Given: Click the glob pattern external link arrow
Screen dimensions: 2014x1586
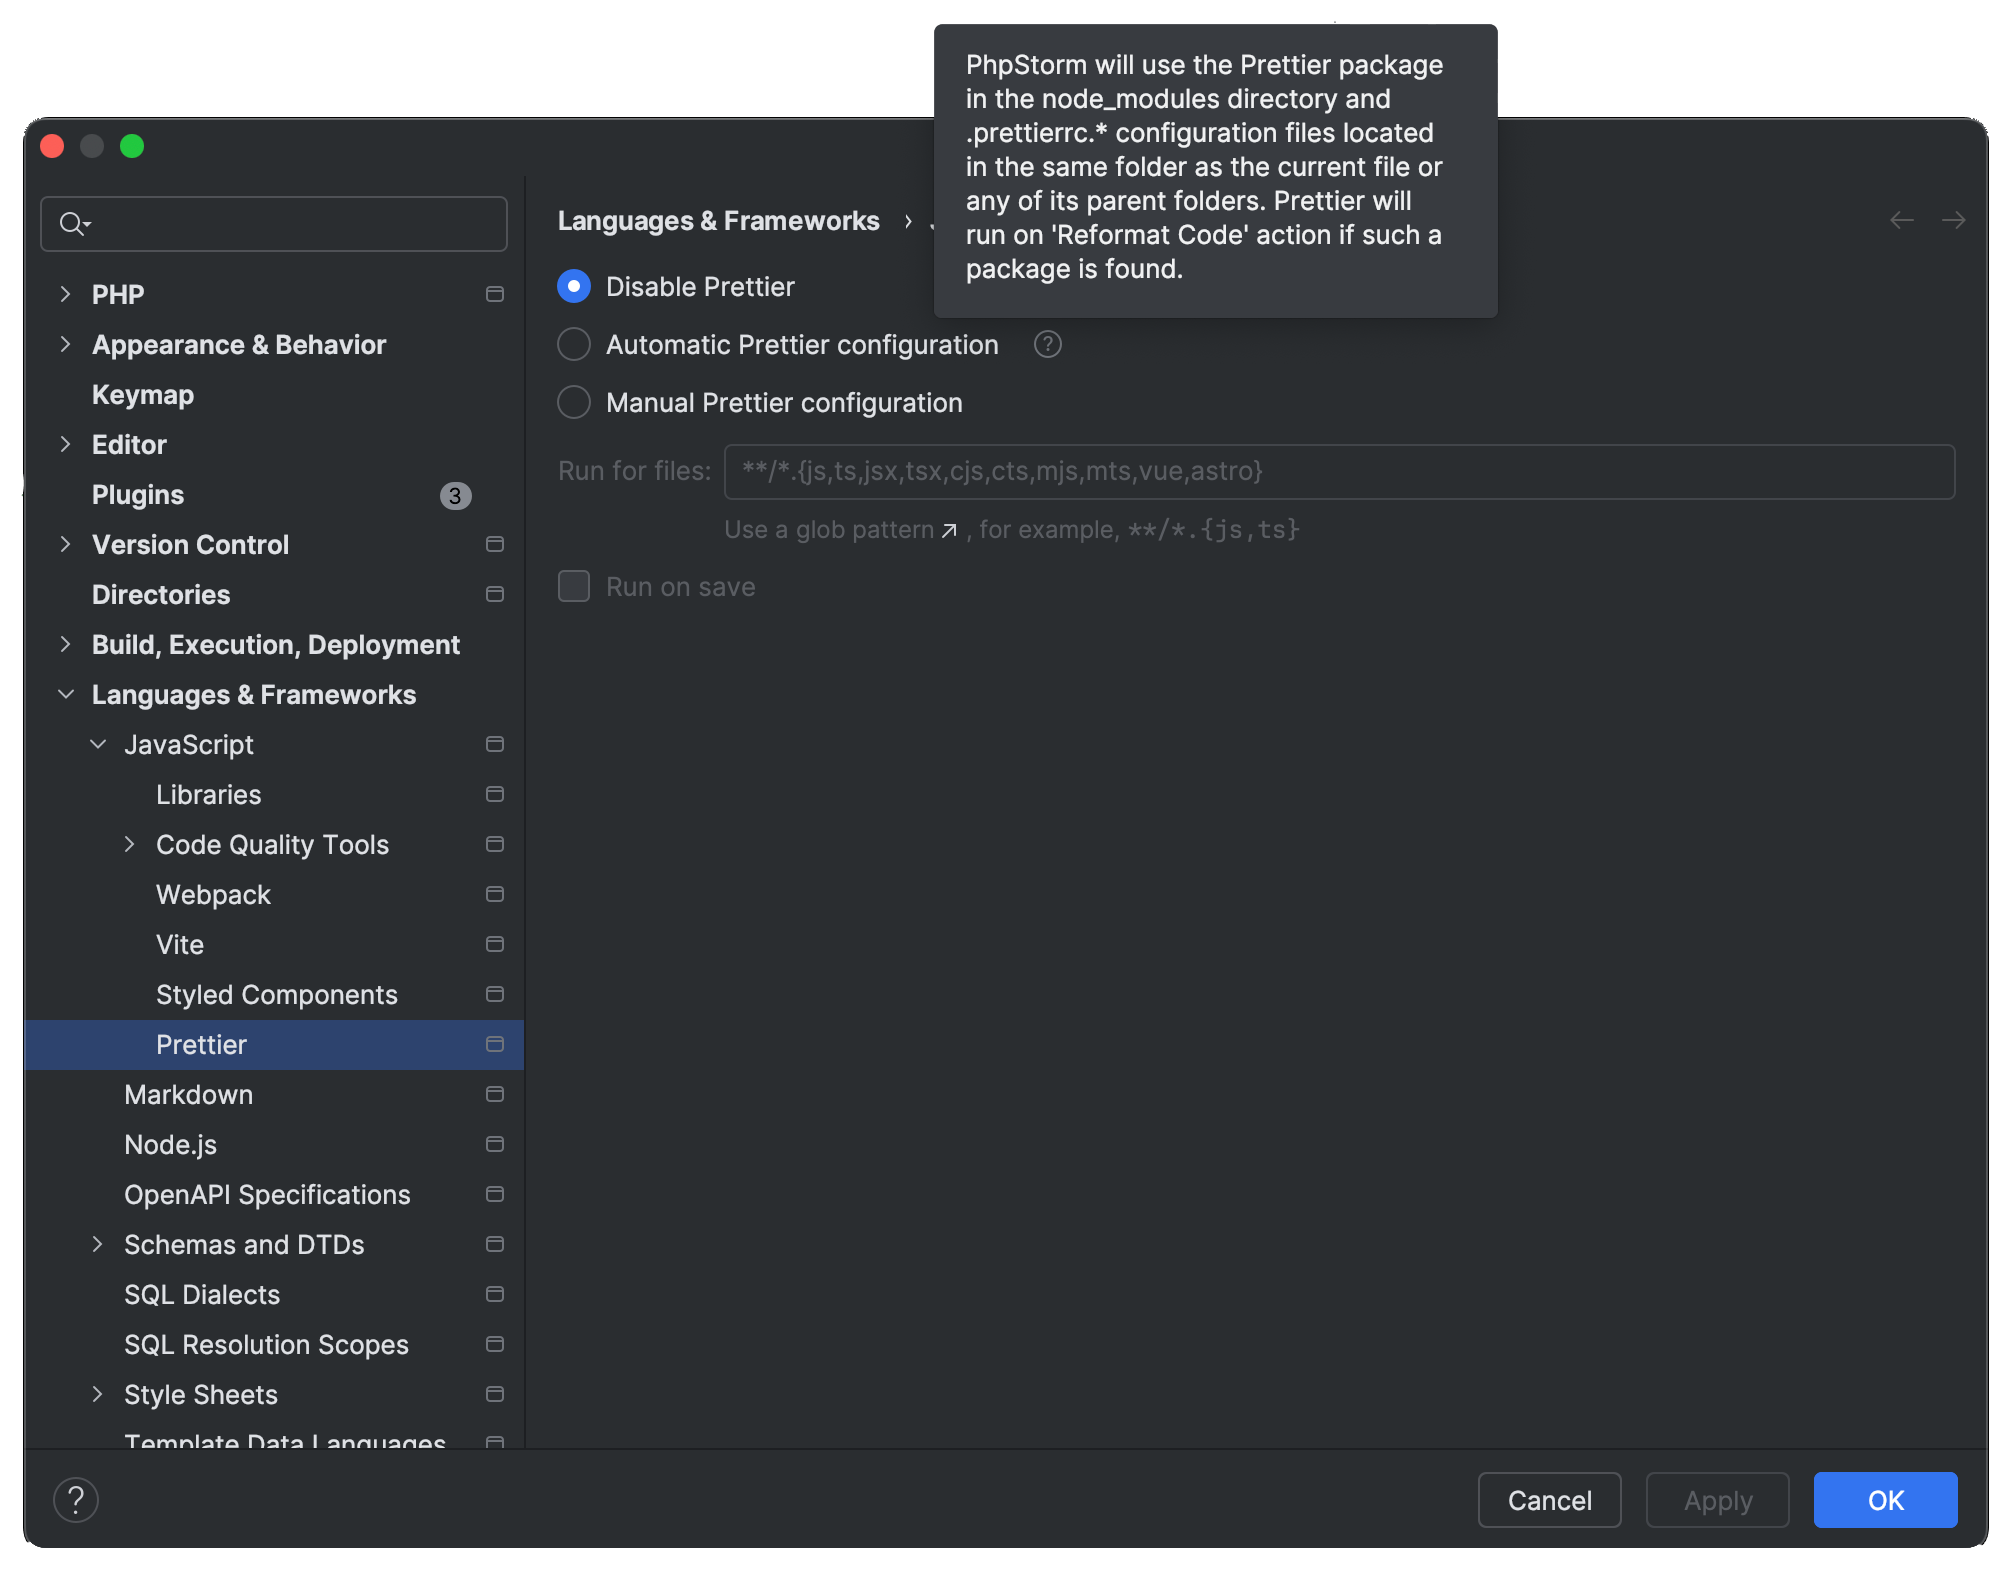Looking at the screenshot, I should [949, 530].
